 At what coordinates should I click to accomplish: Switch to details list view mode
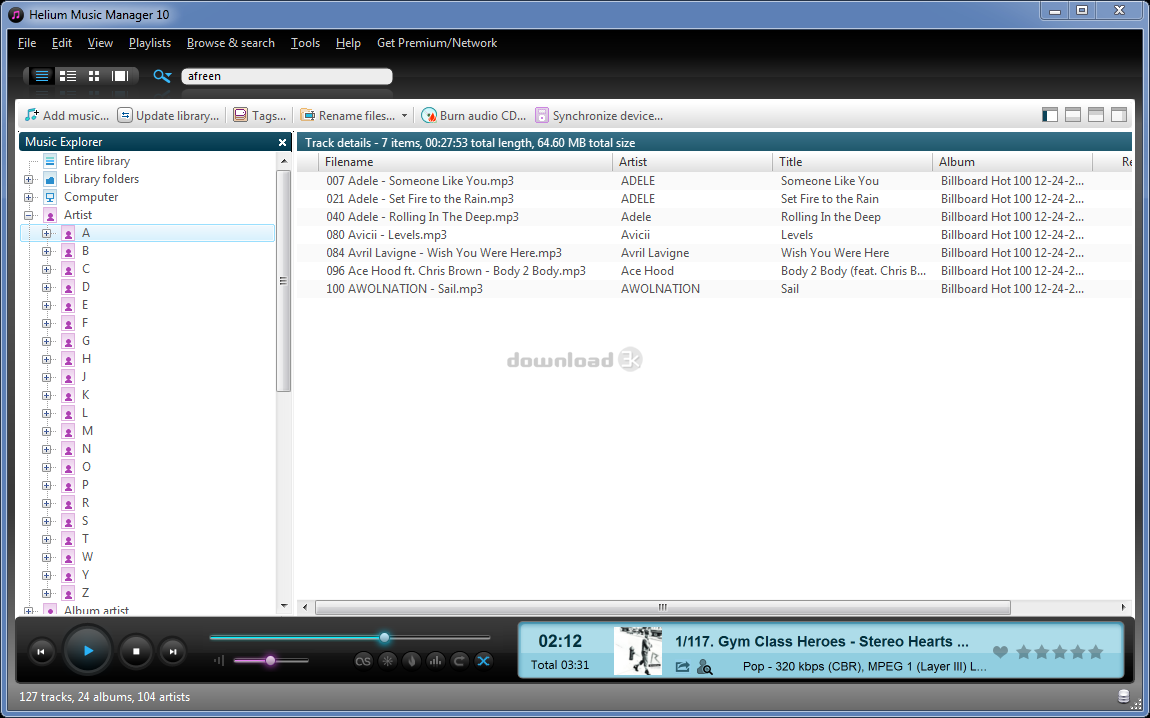click(42, 76)
